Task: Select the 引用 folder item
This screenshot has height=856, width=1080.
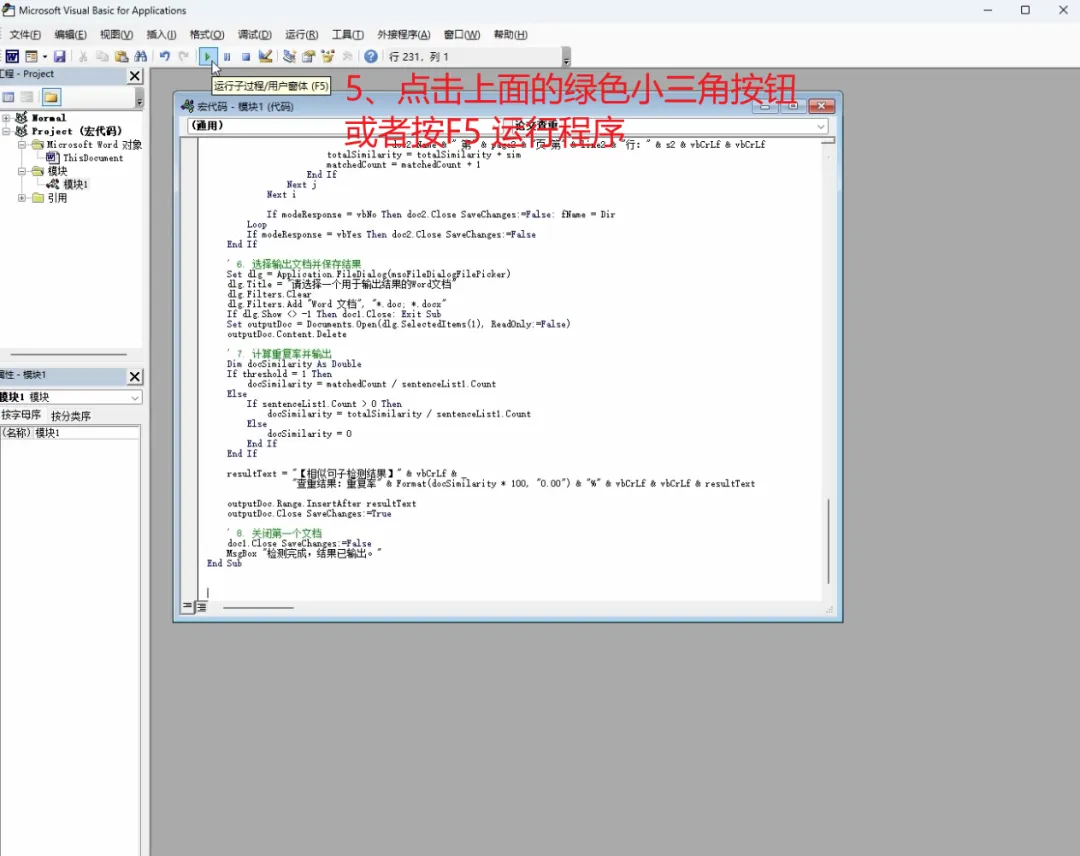Action: (50, 198)
